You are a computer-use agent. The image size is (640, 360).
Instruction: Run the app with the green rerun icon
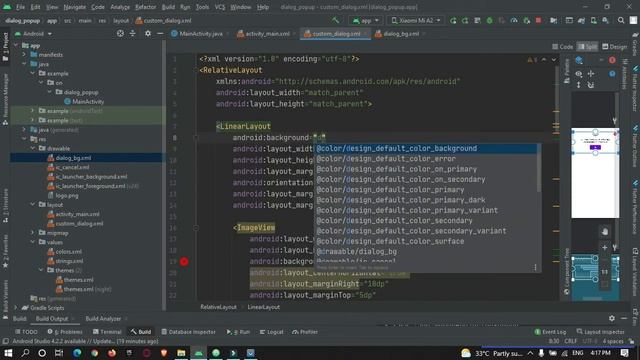point(453,20)
